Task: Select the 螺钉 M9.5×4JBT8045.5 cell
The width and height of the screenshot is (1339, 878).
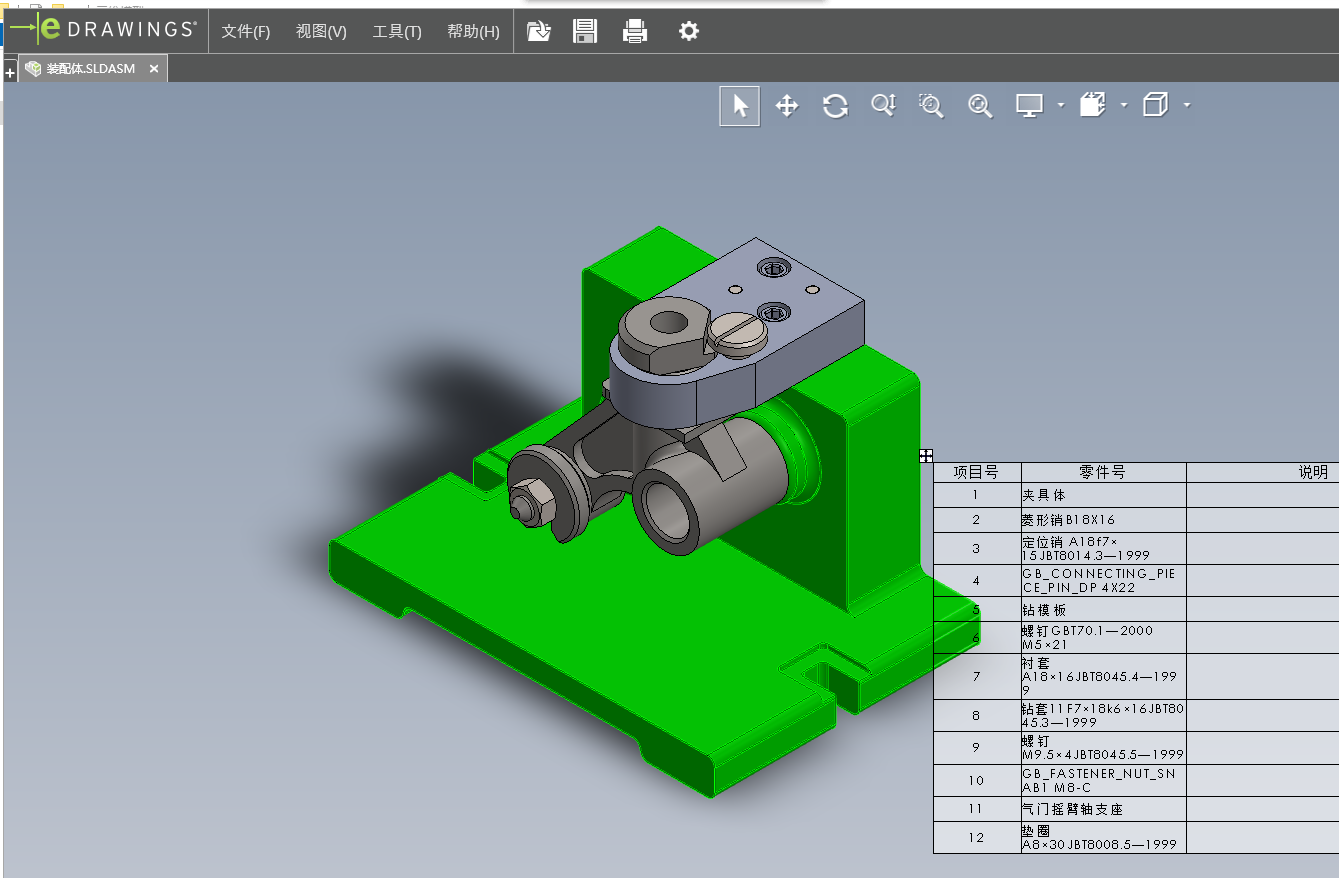Action: 1103,748
